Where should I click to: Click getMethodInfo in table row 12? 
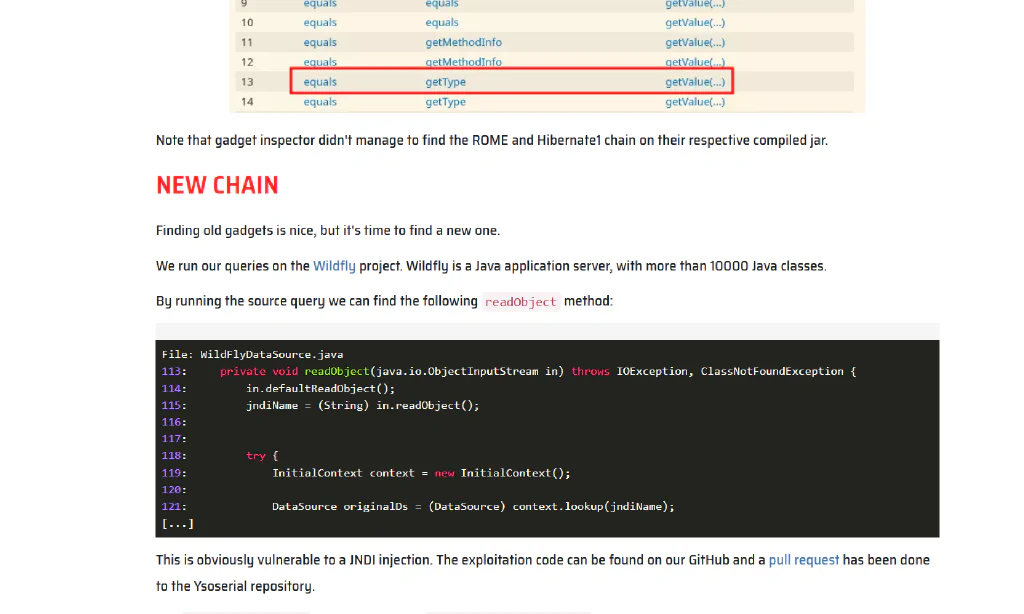tap(464, 62)
